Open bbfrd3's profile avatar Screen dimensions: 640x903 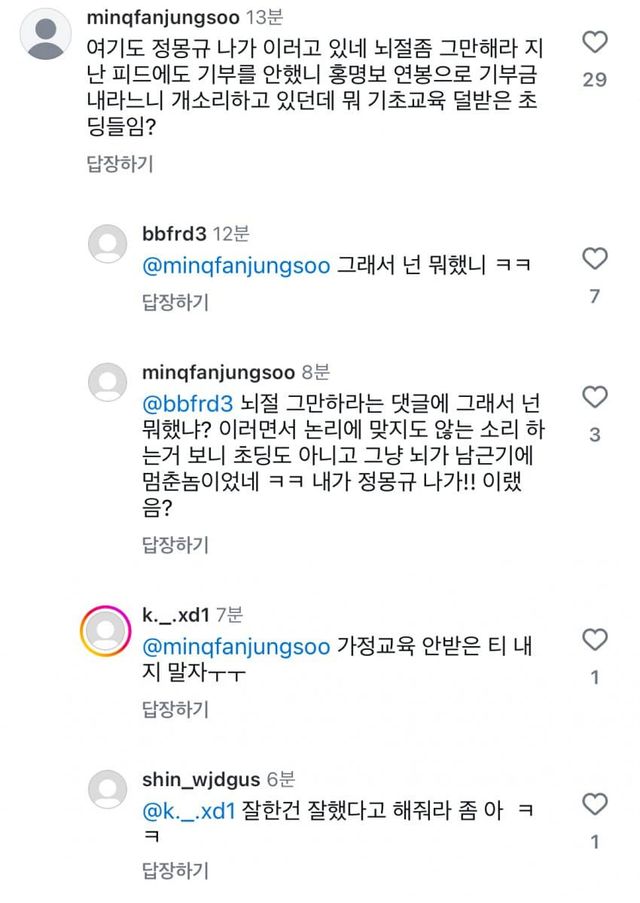[108, 243]
